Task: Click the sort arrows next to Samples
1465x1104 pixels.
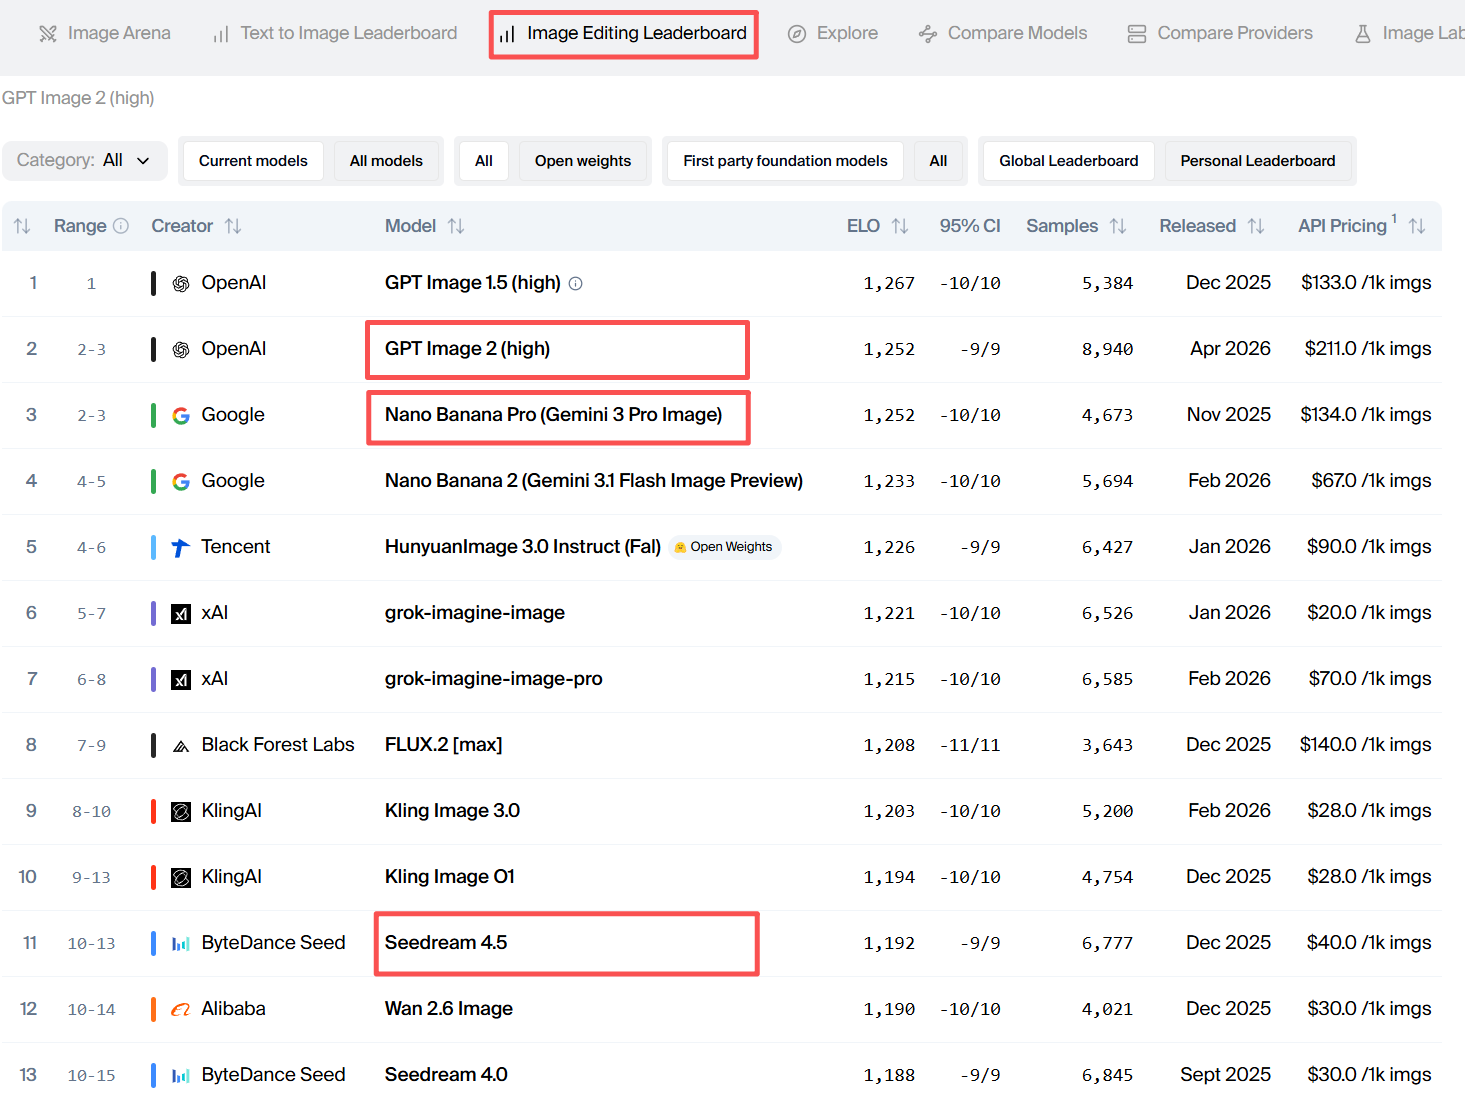Action: tap(1118, 226)
